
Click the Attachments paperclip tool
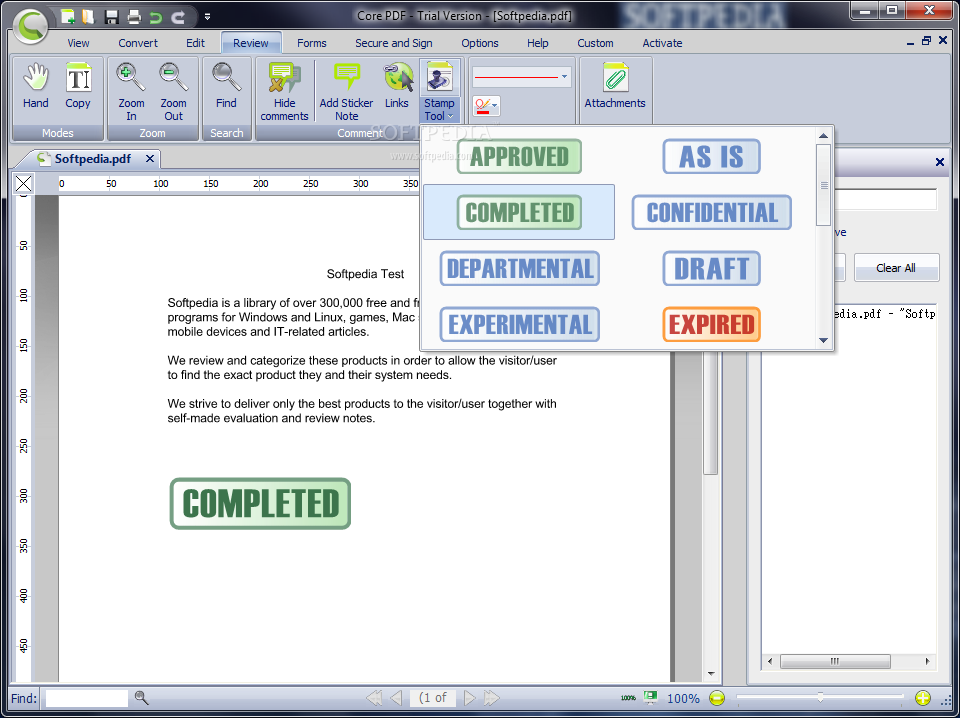point(615,86)
